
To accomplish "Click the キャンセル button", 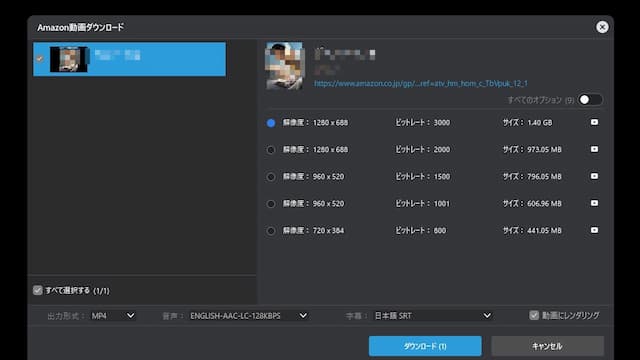I will [547, 346].
